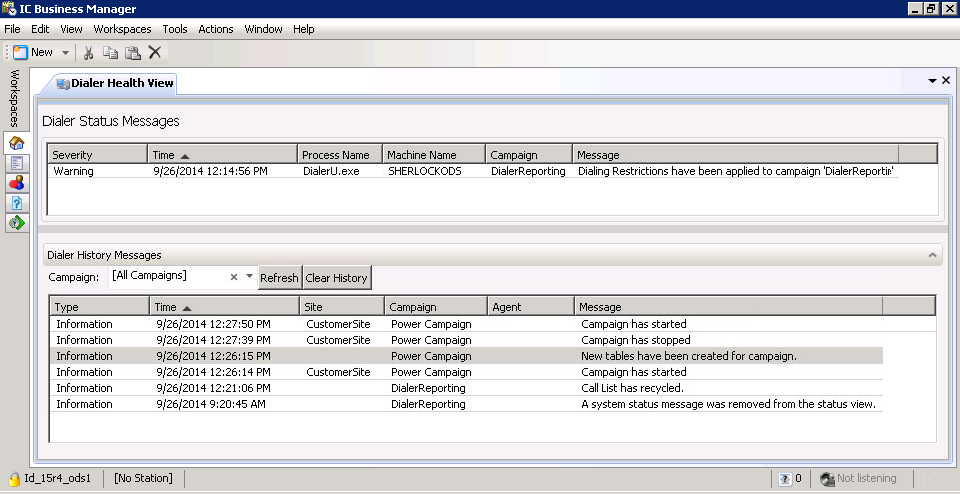Collapse the Dialer History Messages panel
Image resolution: width=960 pixels, height=494 pixels.
933,256
